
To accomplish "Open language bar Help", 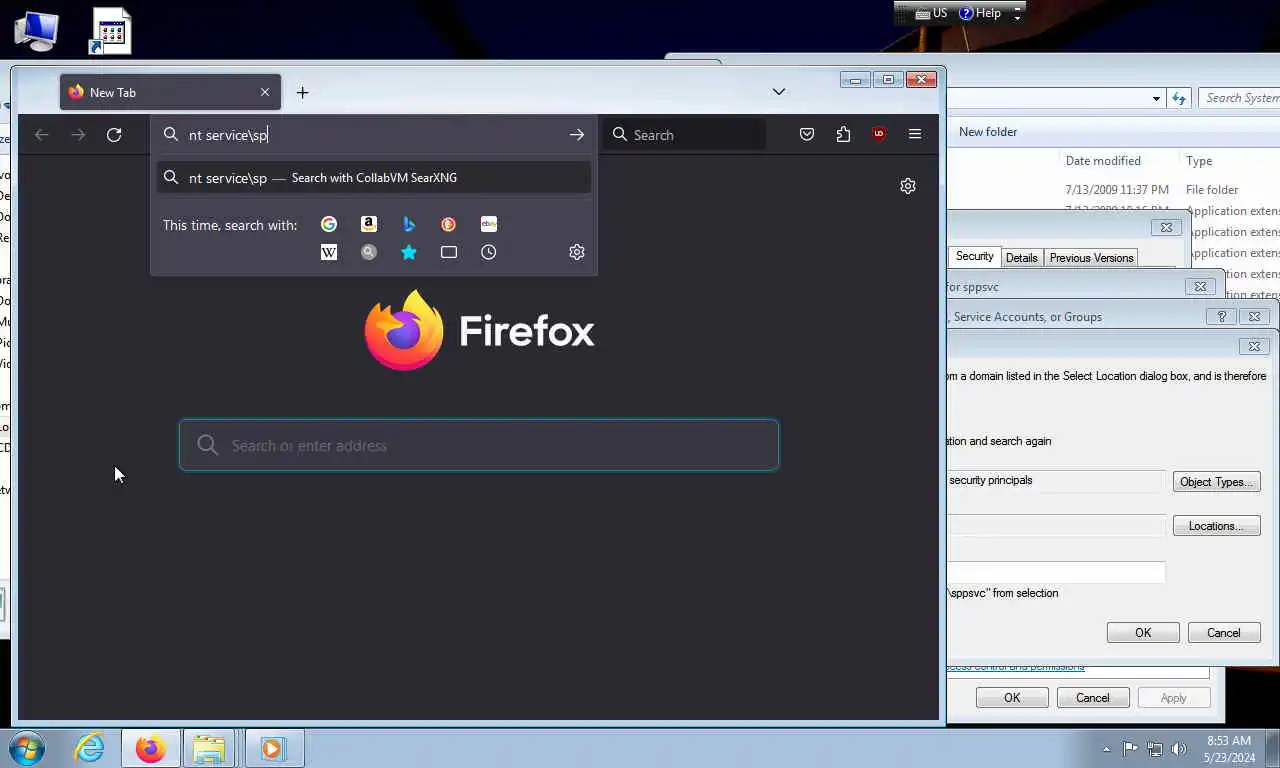I will pos(980,13).
